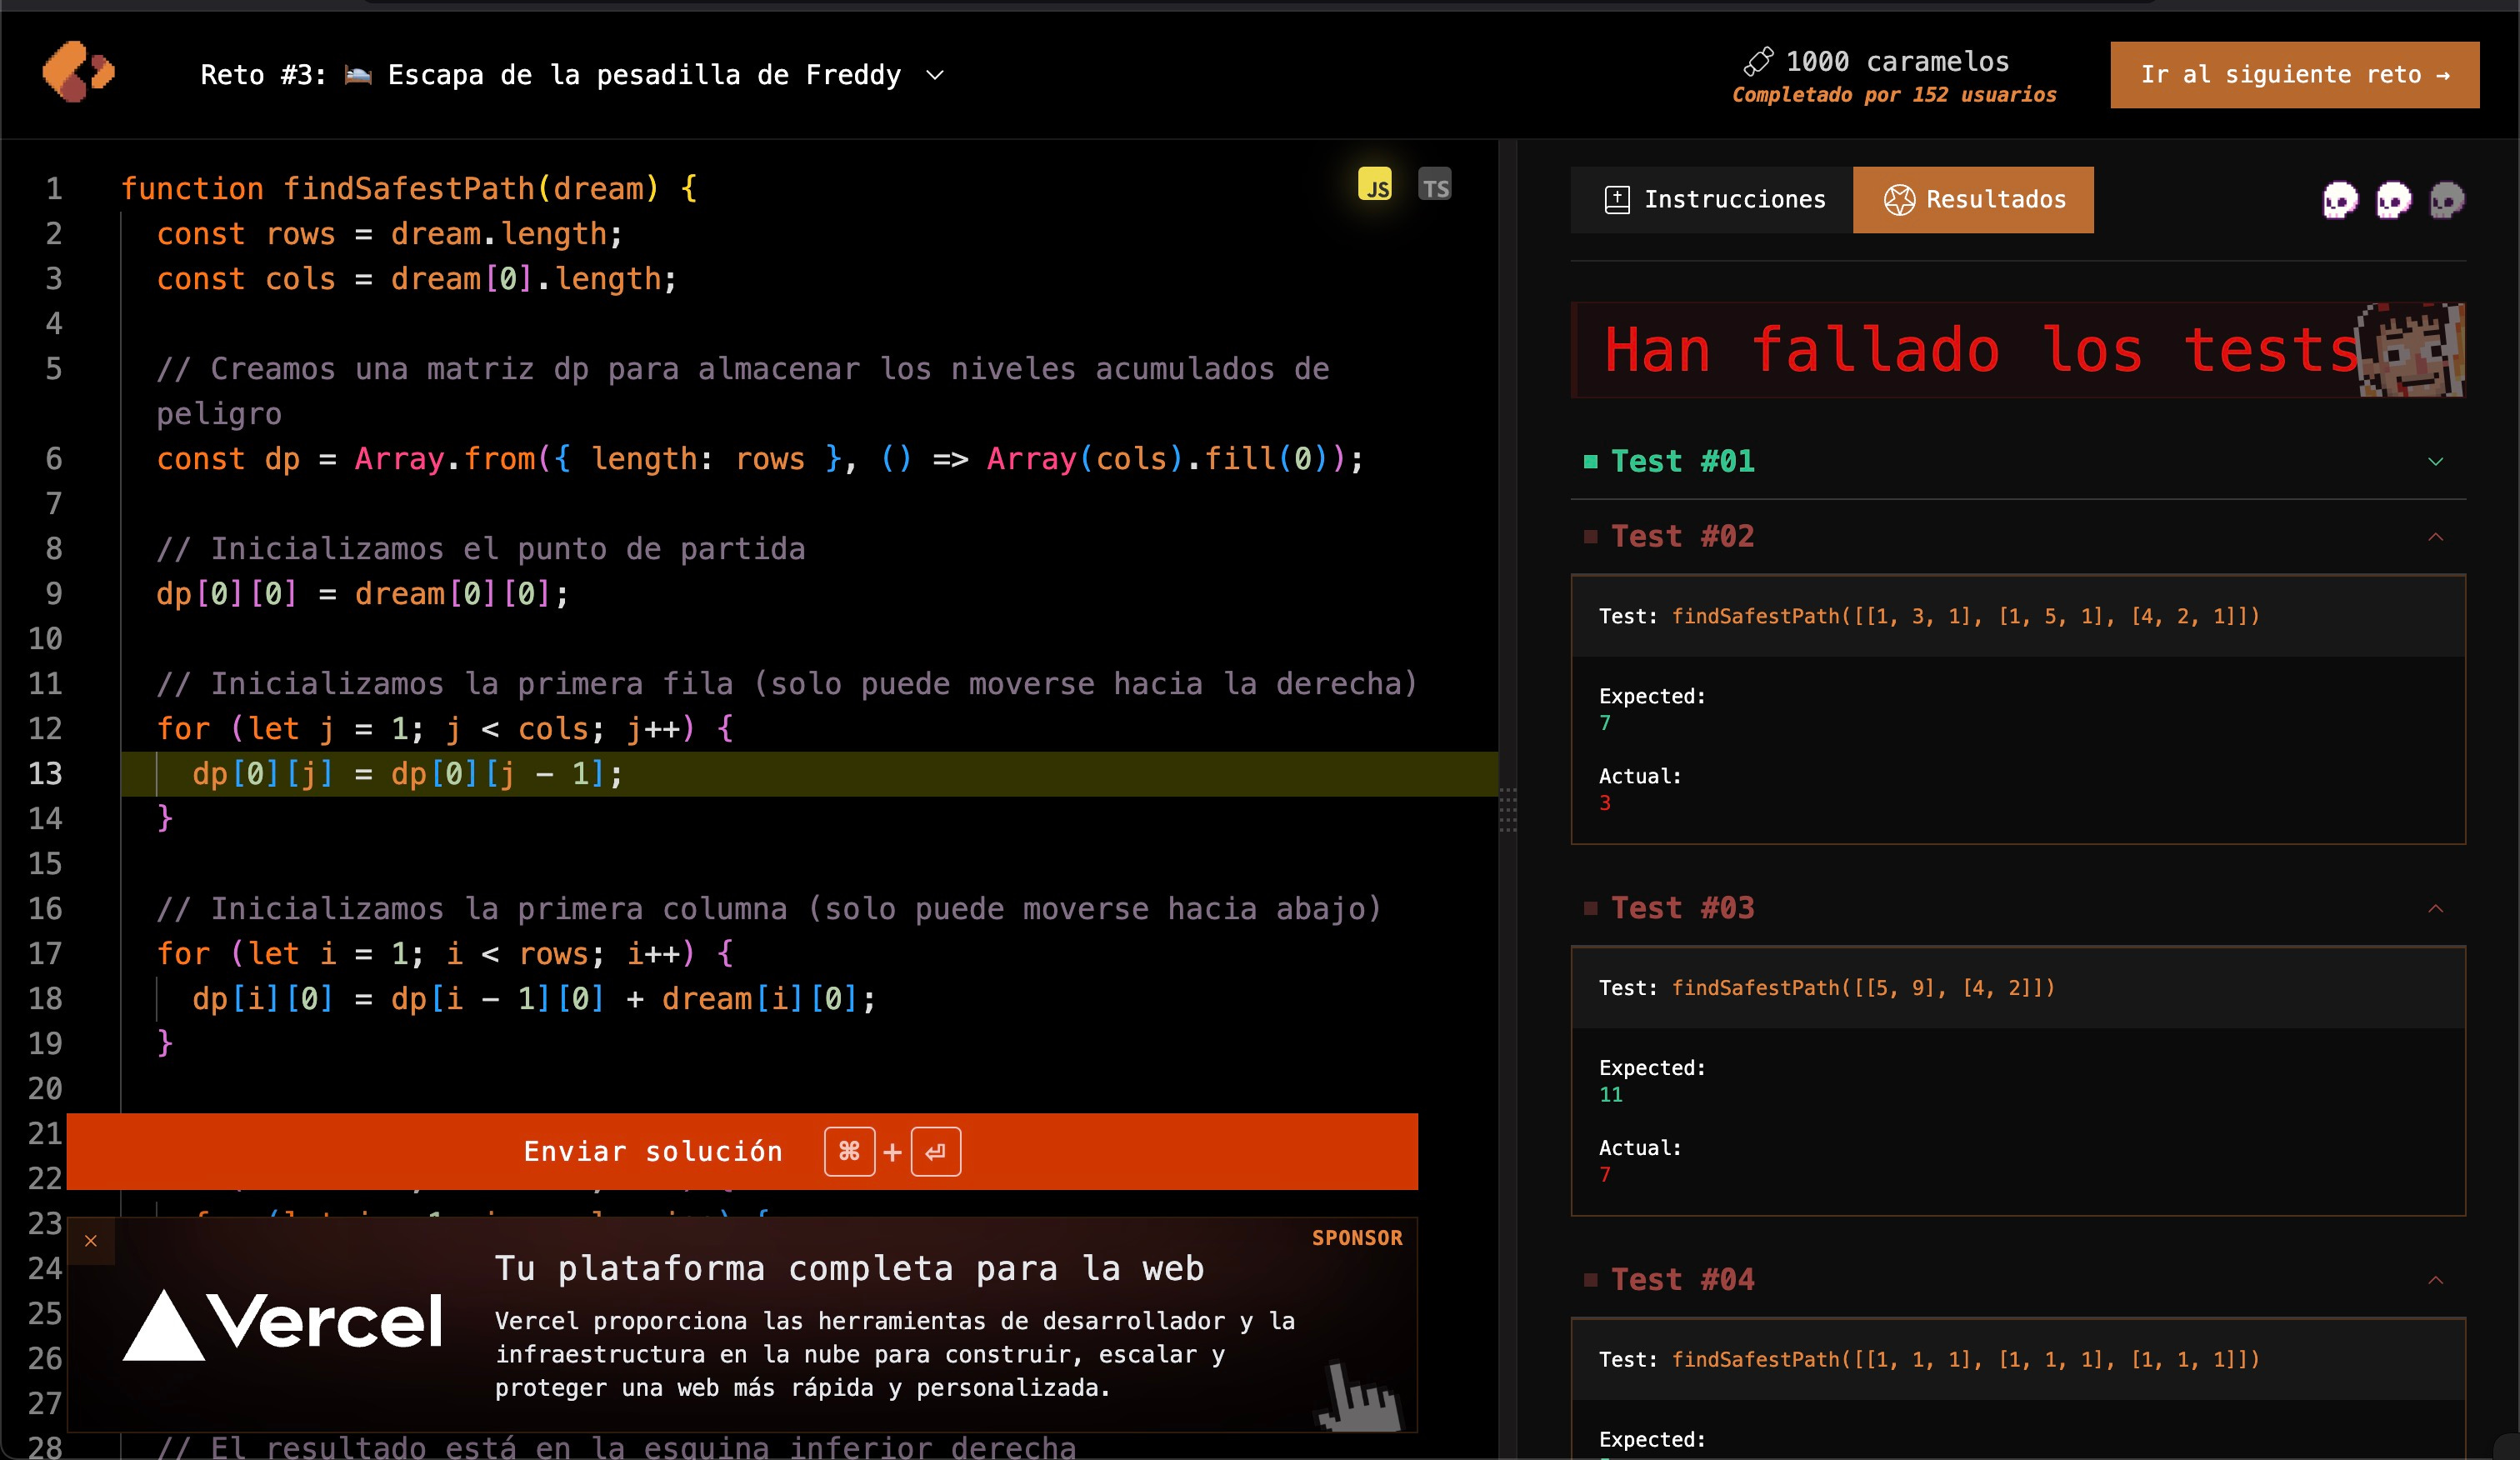Open the Reto #3 challenge dropdown chevron
The width and height of the screenshot is (2520, 1460).
coord(935,75)
